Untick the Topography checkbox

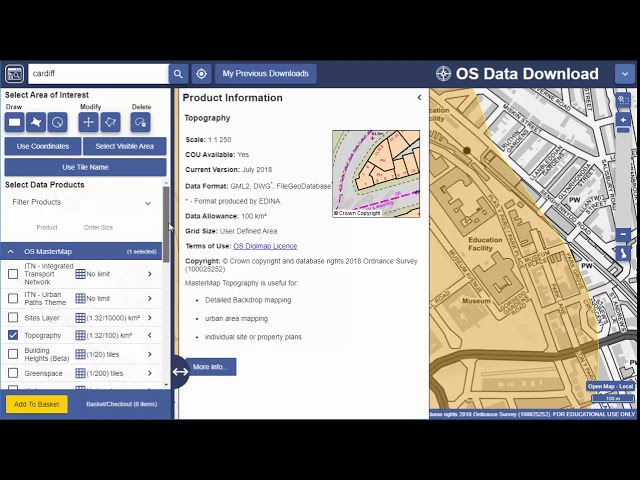13,335
